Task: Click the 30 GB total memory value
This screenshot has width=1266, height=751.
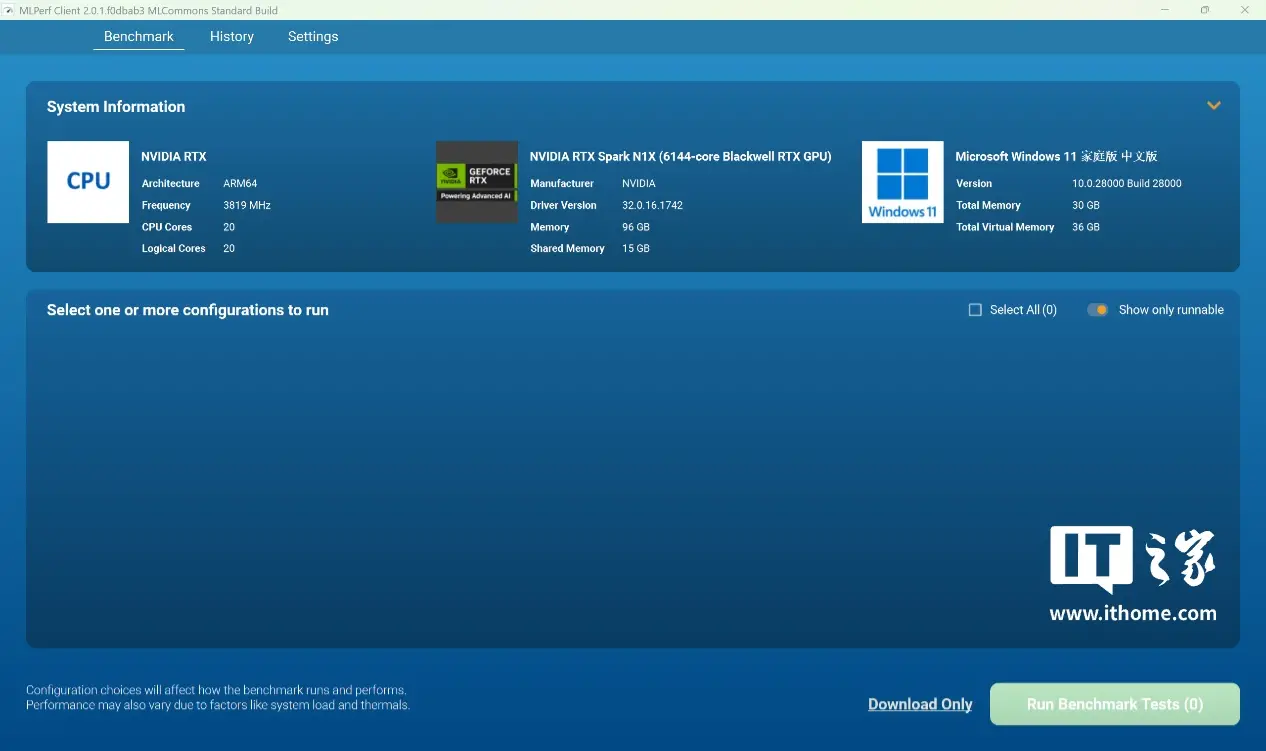Action: (x=1086, y=205)
